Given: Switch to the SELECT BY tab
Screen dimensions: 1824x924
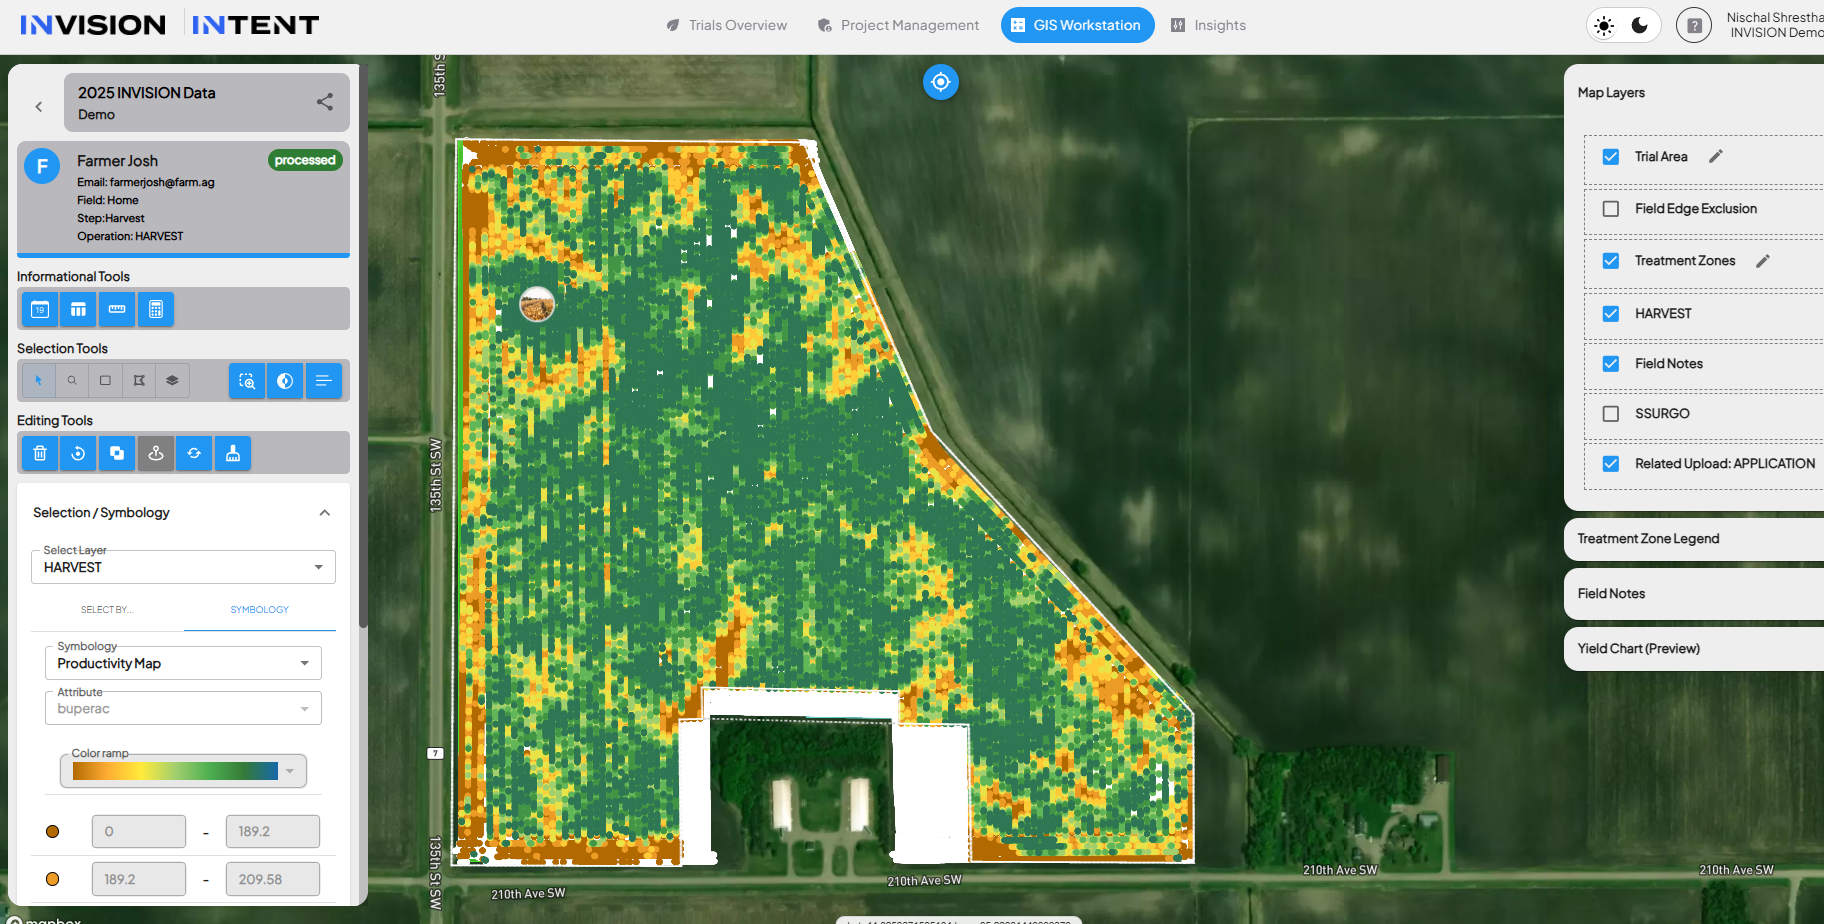Looking at the screenshot, I should [107, 610].
